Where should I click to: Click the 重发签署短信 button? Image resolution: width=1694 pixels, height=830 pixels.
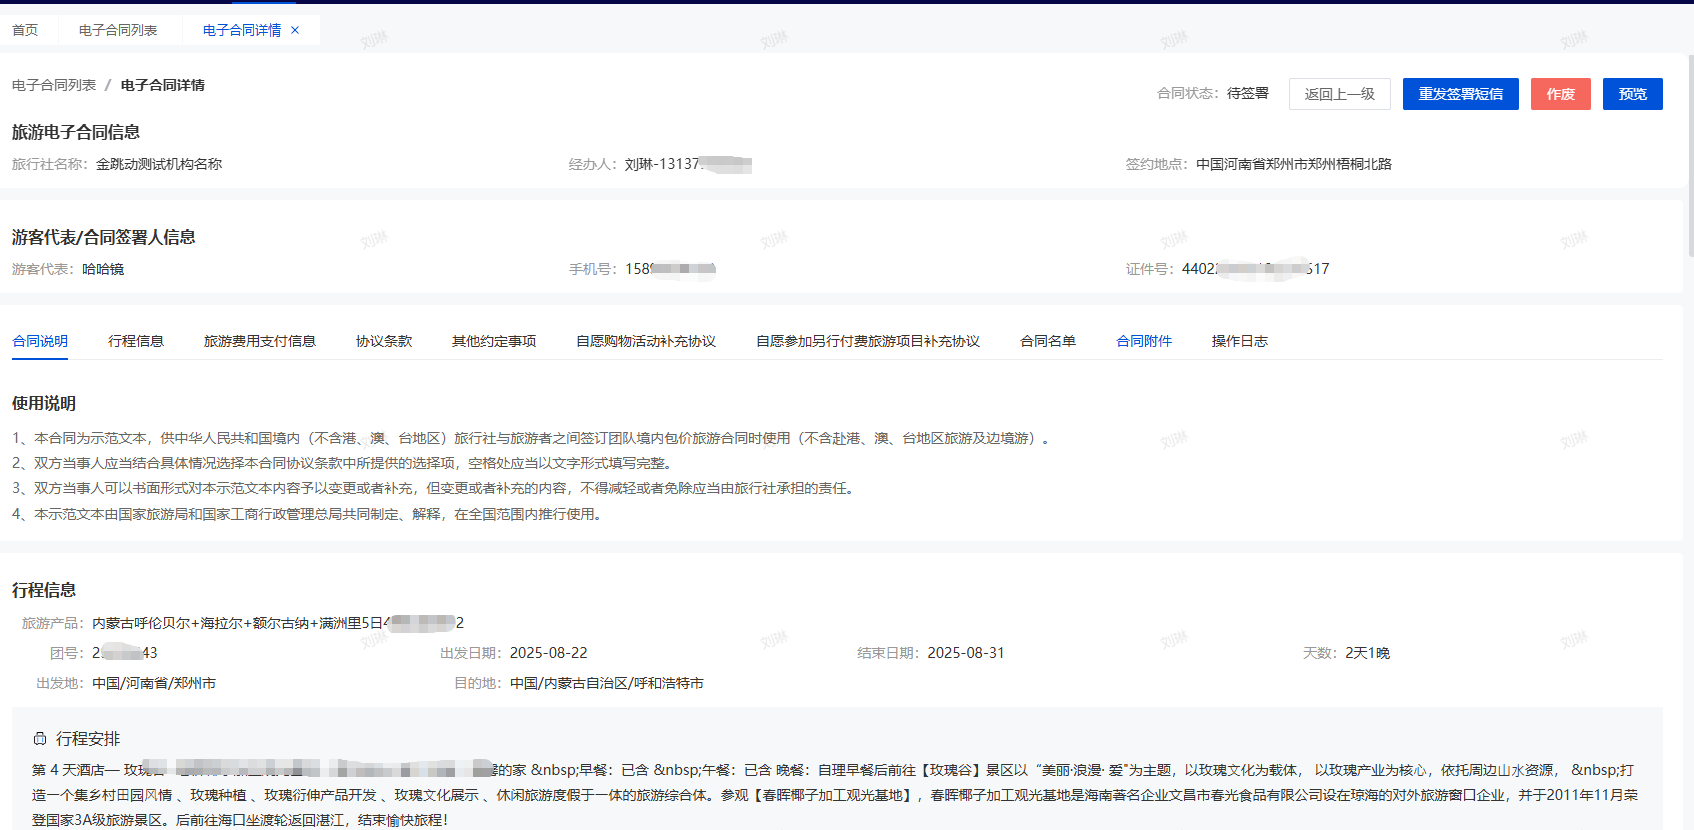tap(1460, 94)
